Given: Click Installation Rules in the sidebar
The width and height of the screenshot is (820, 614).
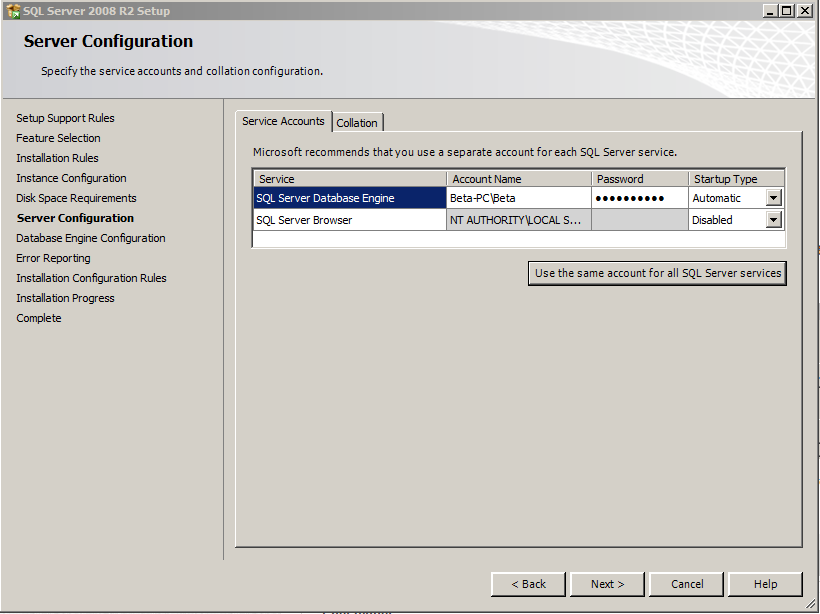Looking at the screenshot, I should (x=57, y=158).
